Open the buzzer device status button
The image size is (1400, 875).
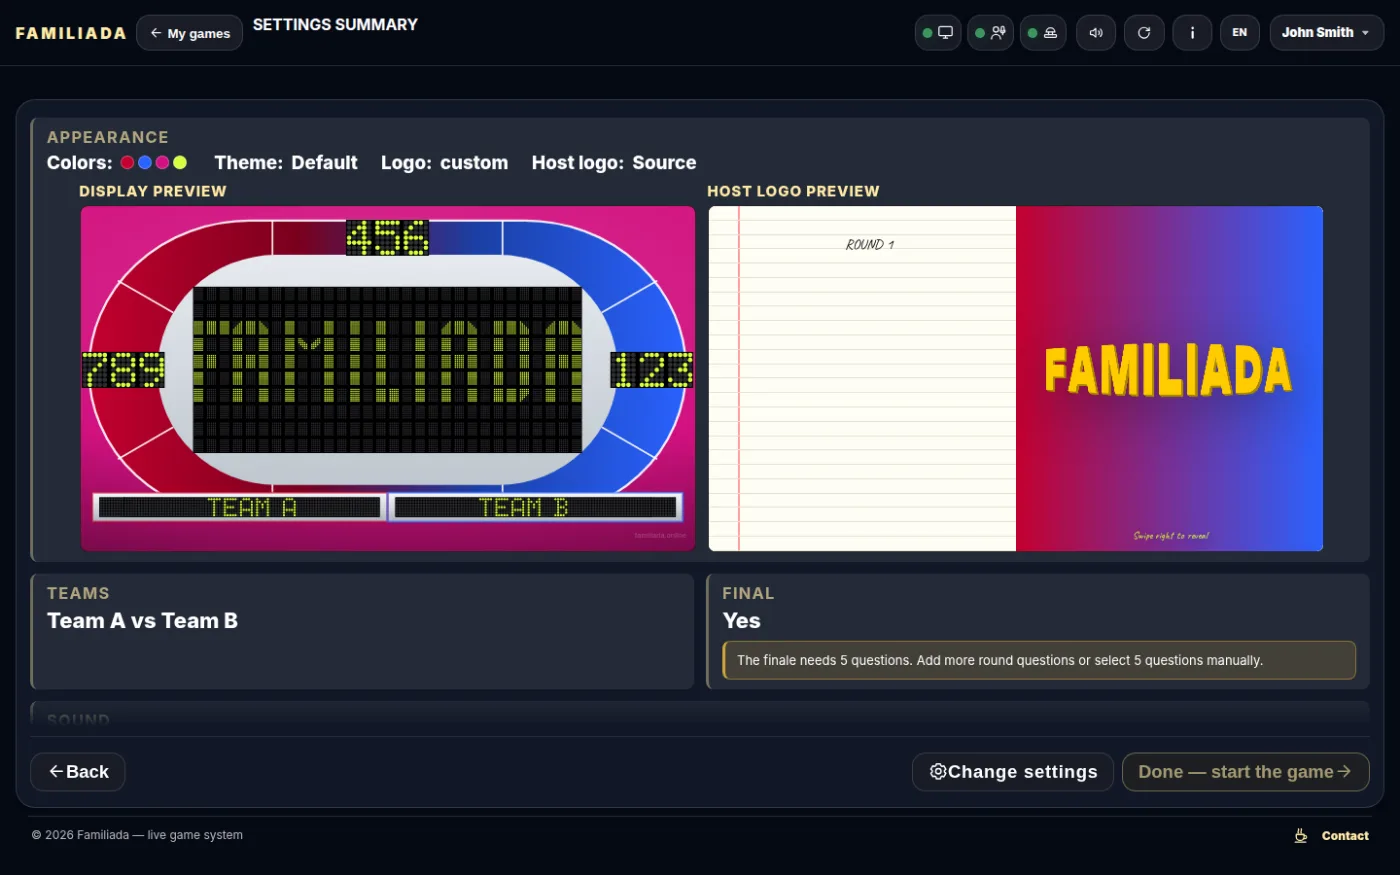point(1043,33)
